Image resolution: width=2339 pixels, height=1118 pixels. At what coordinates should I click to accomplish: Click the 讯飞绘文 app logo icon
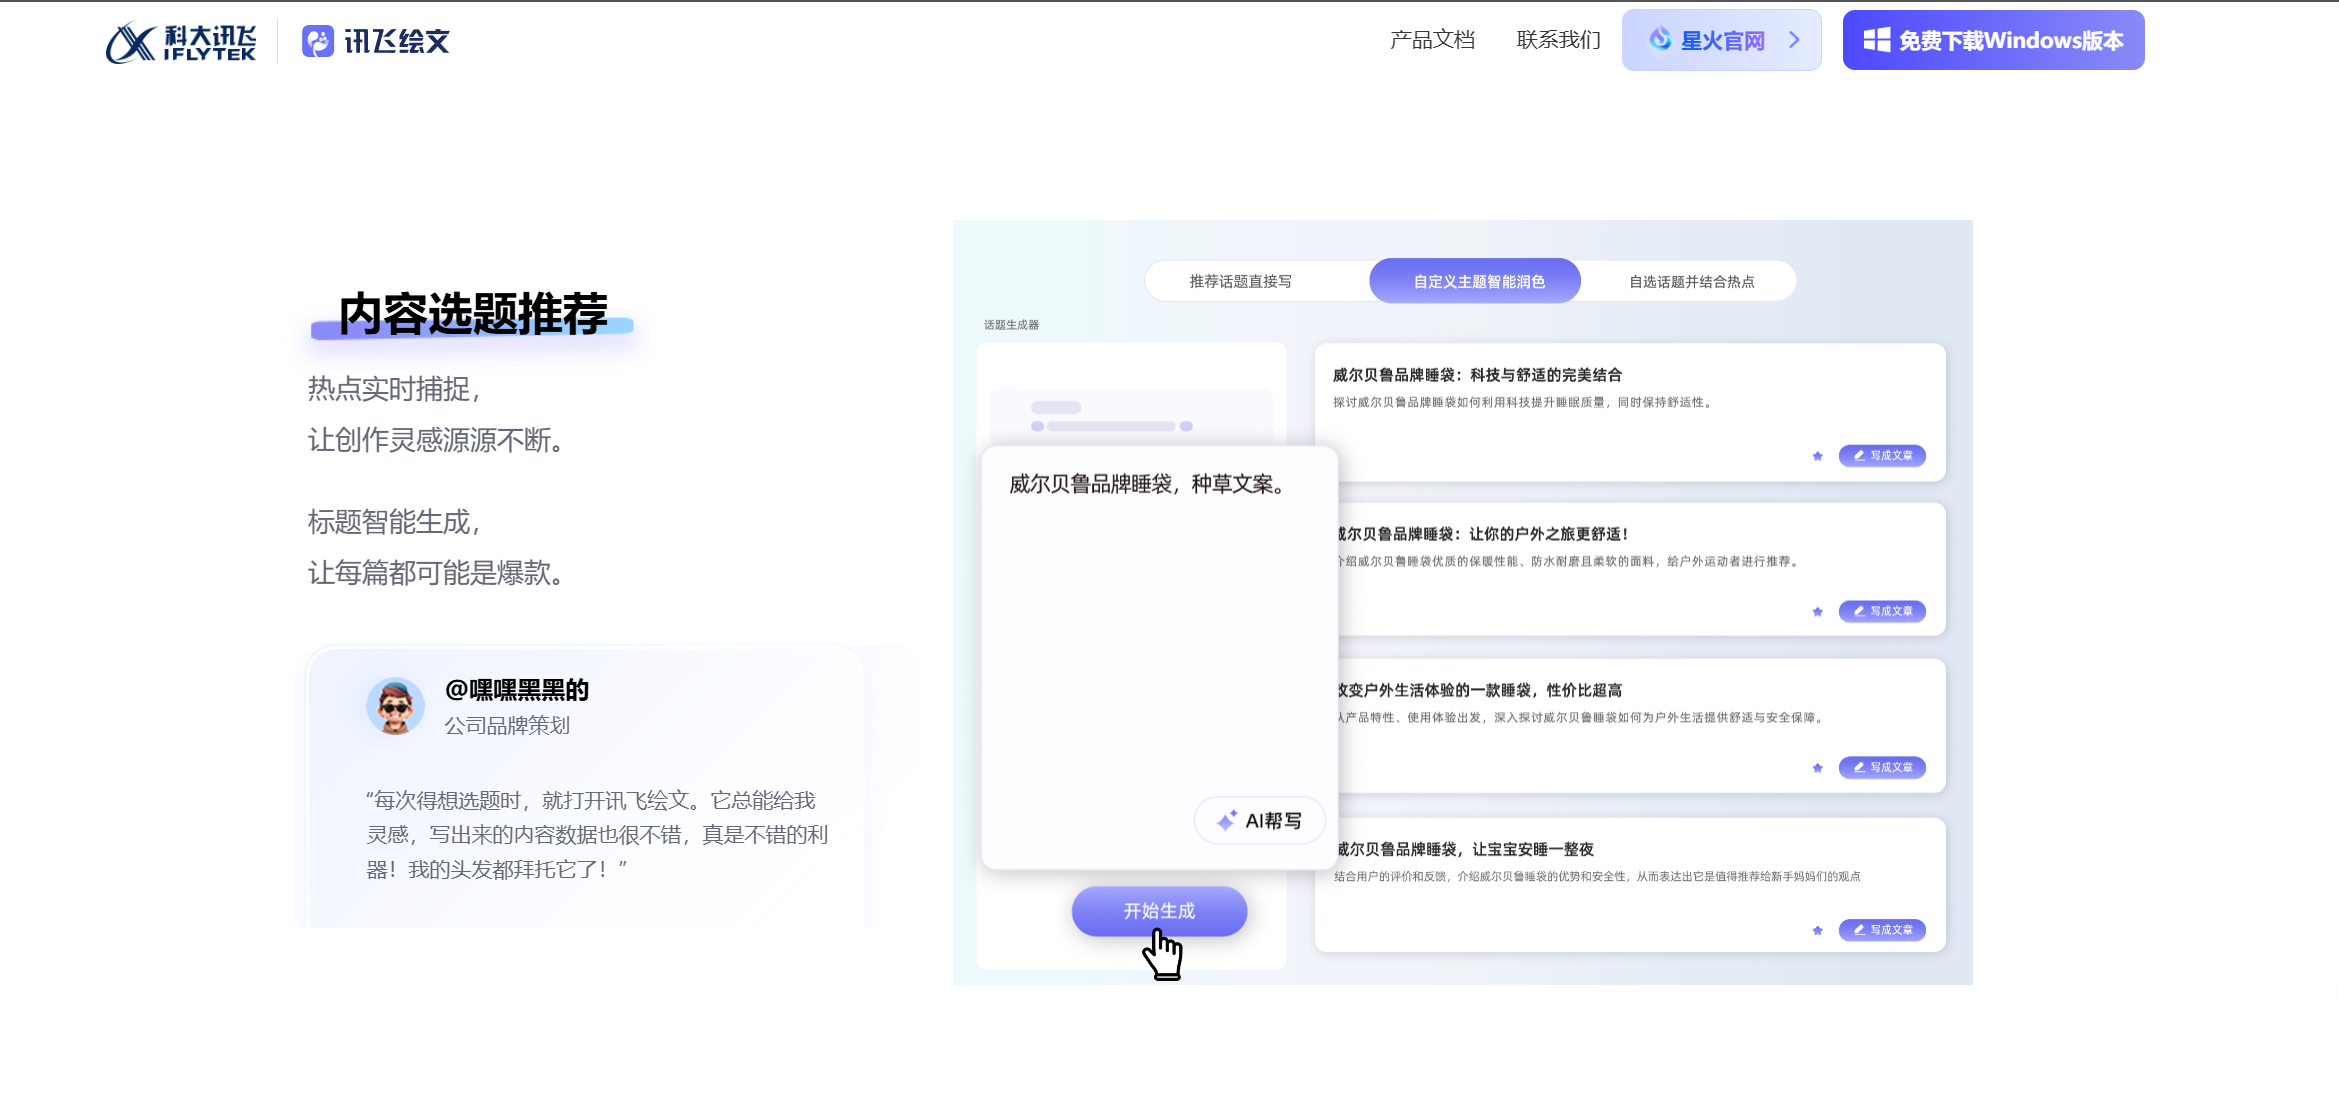pyautogui.click(x=318, y=42)
